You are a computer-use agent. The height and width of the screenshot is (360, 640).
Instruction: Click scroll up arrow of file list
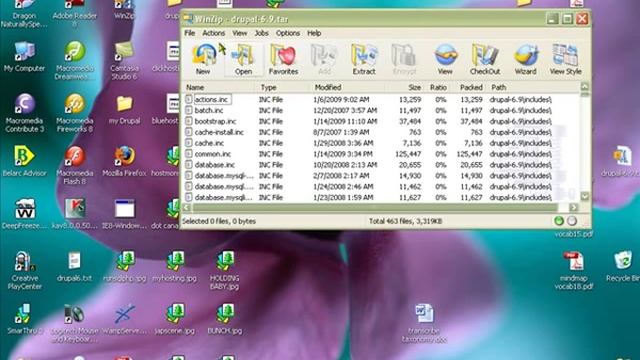tap(584, 87)
